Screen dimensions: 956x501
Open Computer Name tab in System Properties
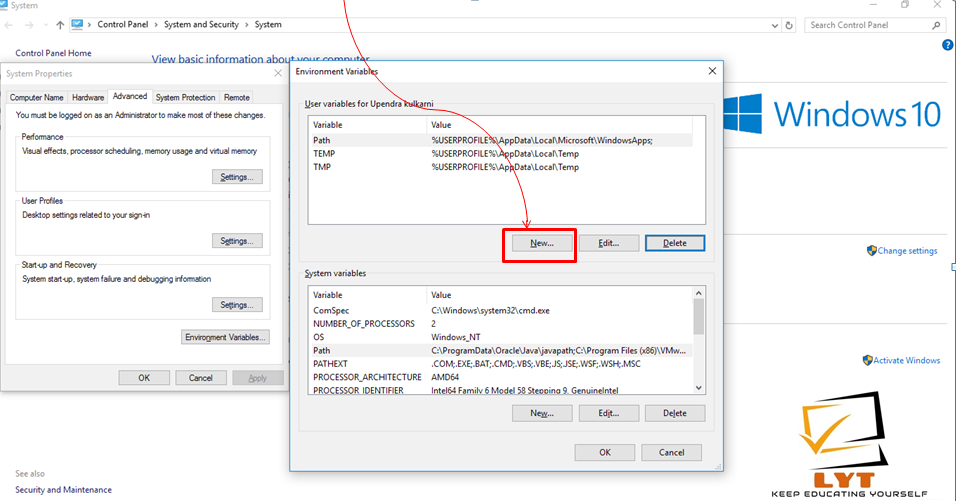37,98
